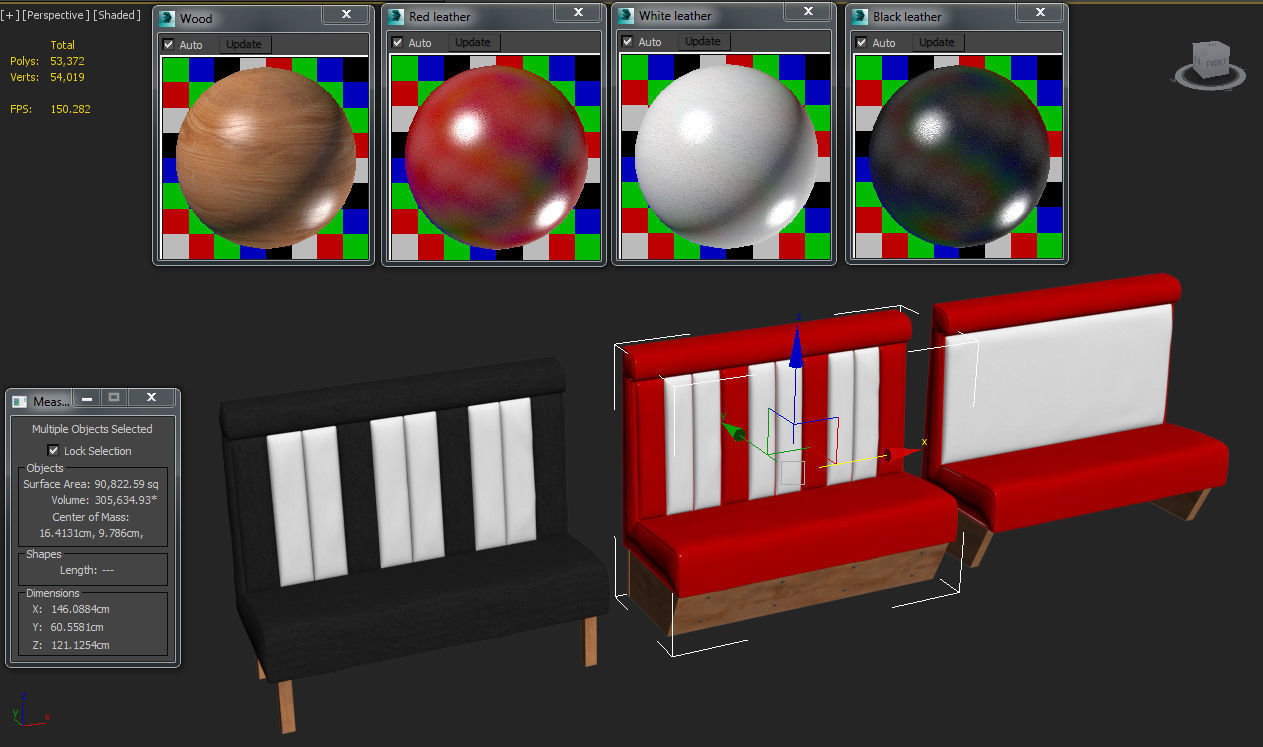Screen dimensions: 1263x747
Task: Click Update in Red leather window
Action: pyautogui.click(x=473, y=42)
